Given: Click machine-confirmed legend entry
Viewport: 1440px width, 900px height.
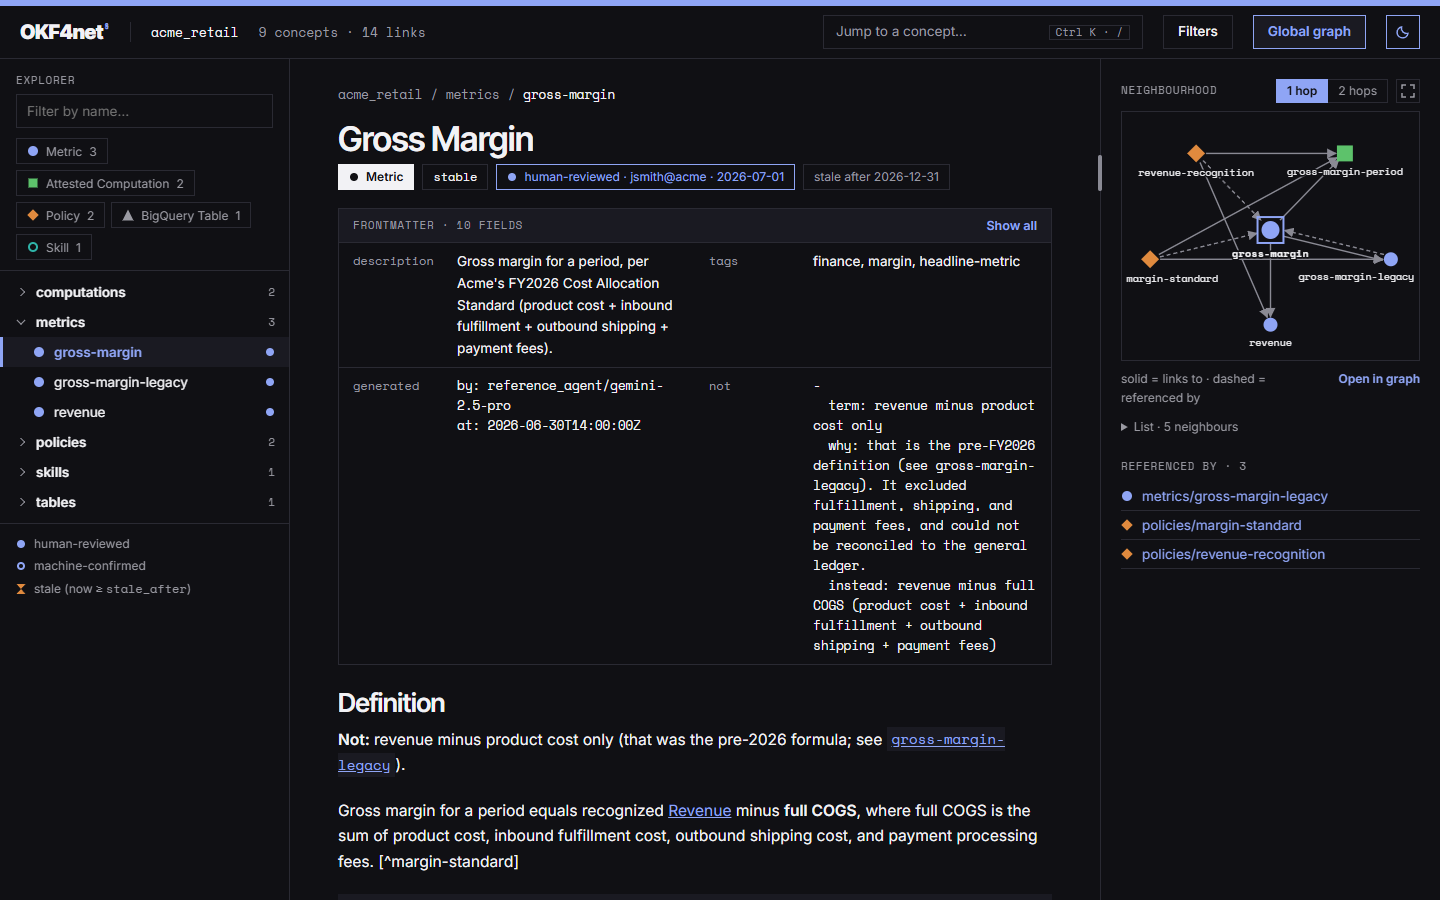Looking at the screenshot, I should pos(81,566).
